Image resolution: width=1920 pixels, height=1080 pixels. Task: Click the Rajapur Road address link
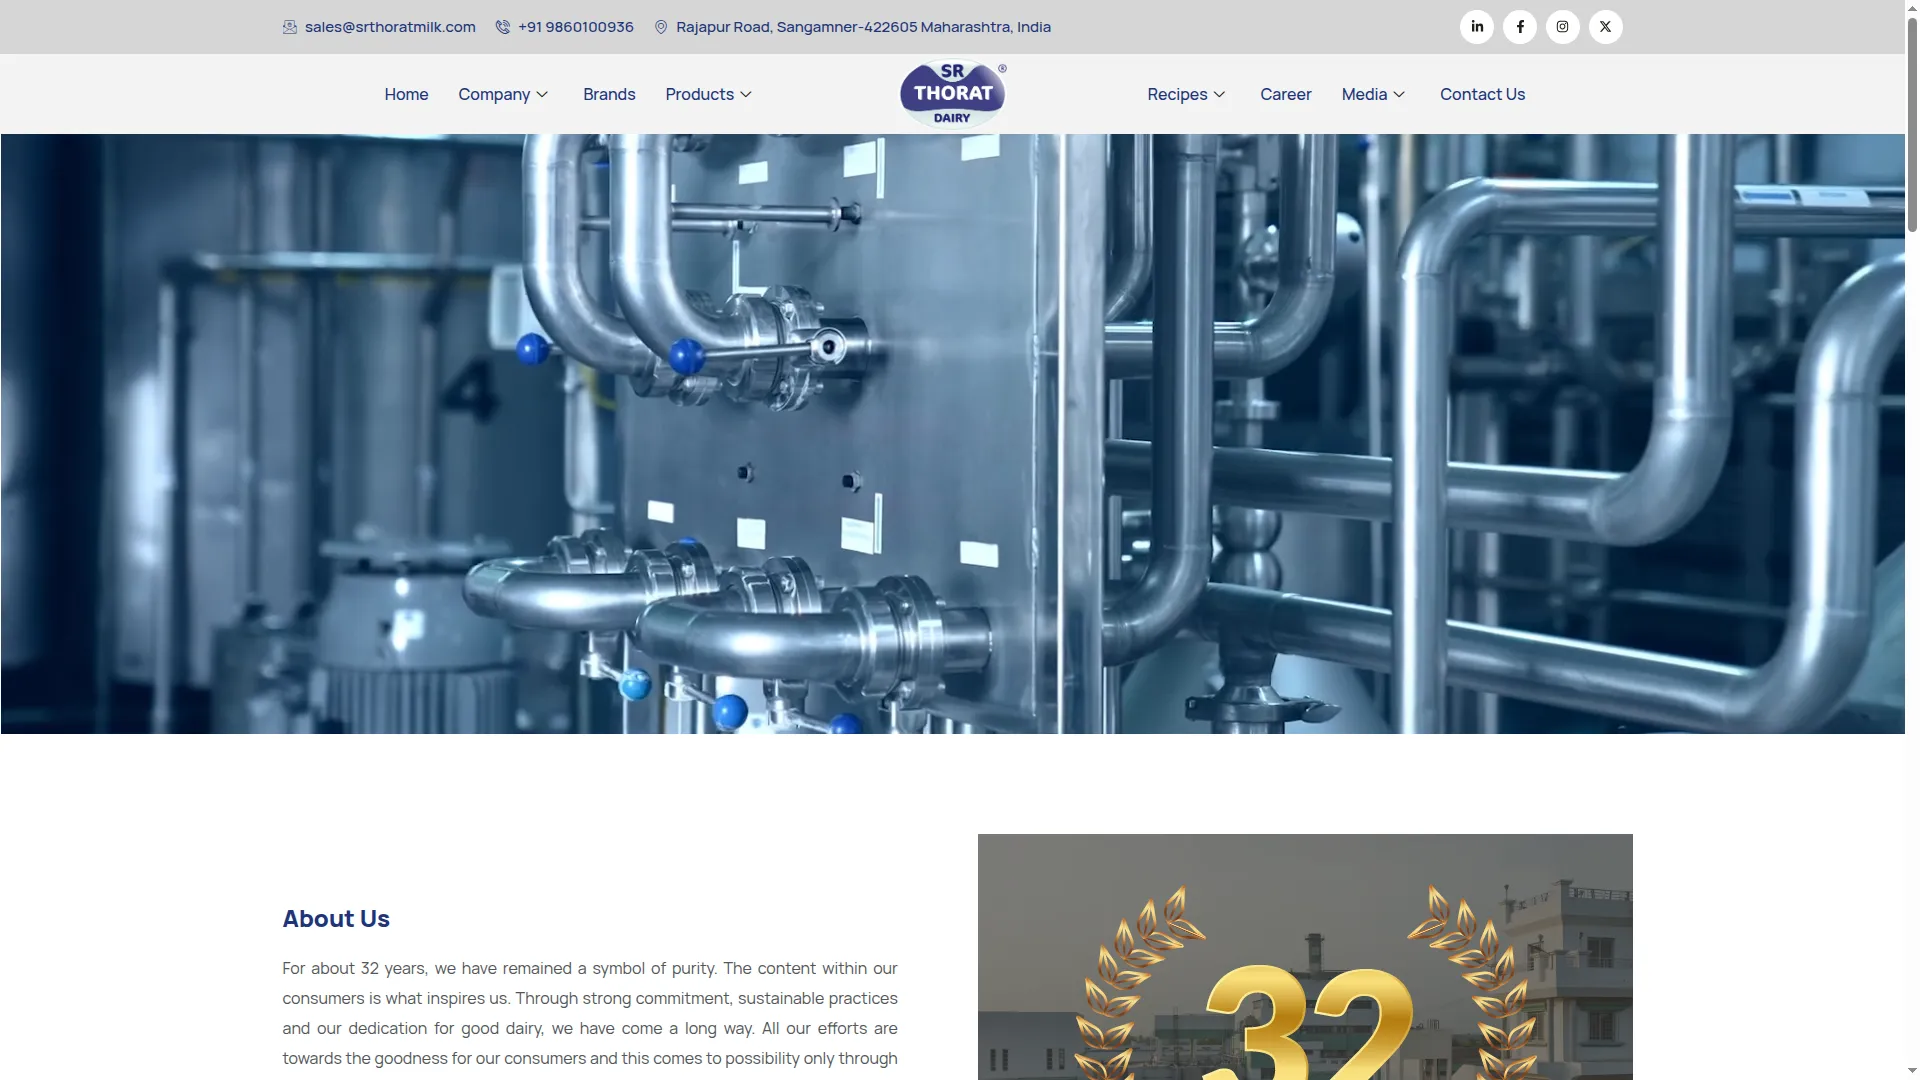(x=863, y=27)
